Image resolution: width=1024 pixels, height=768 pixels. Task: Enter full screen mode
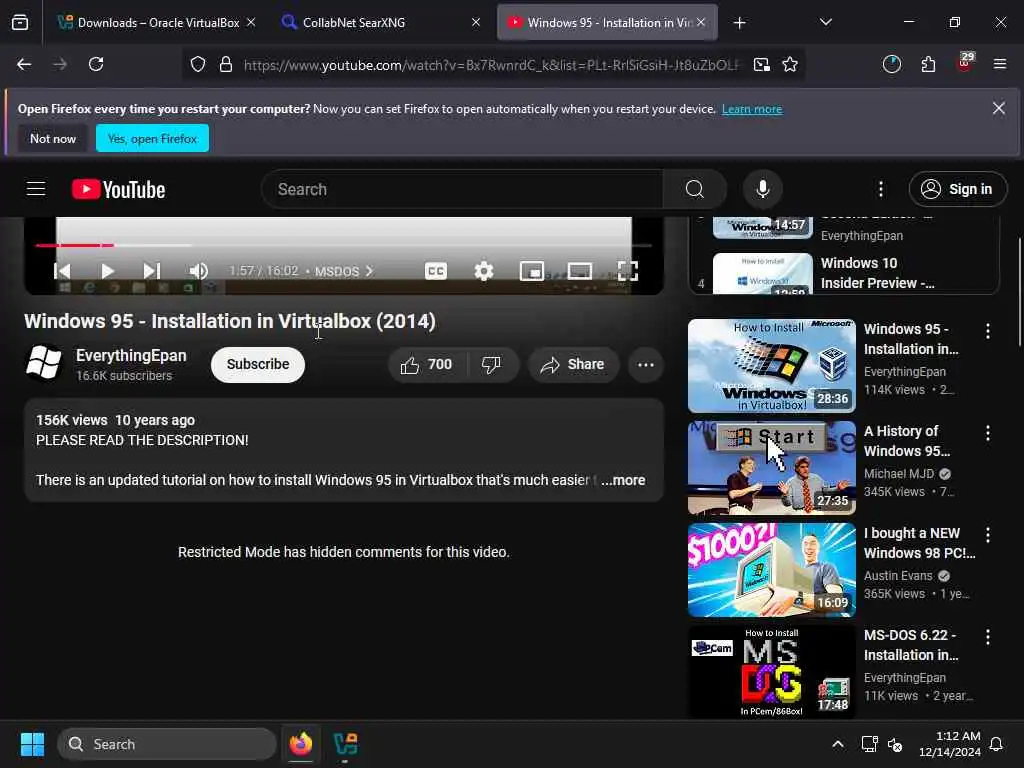(x=628, y=271)
